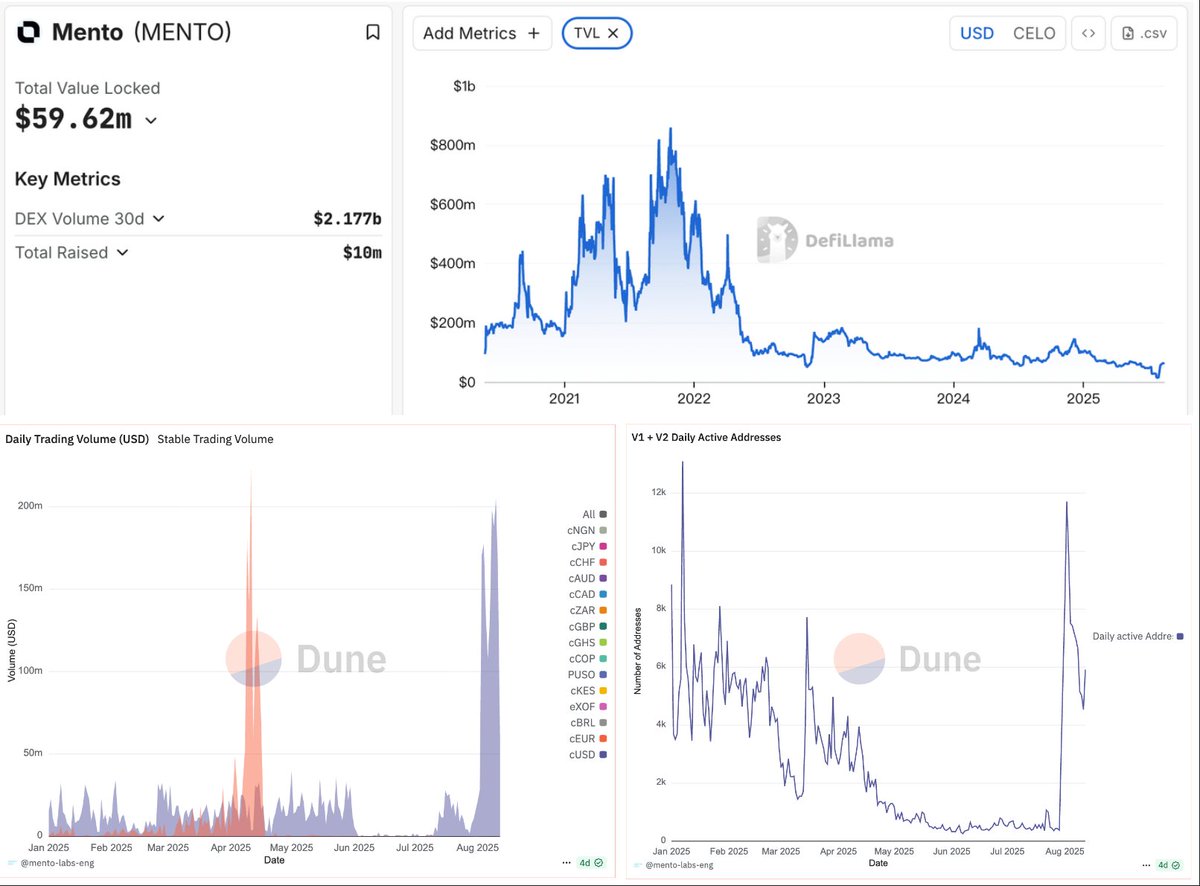
Task: Click the $800m label on the TVL axis
Action: (x=454, y=146)
